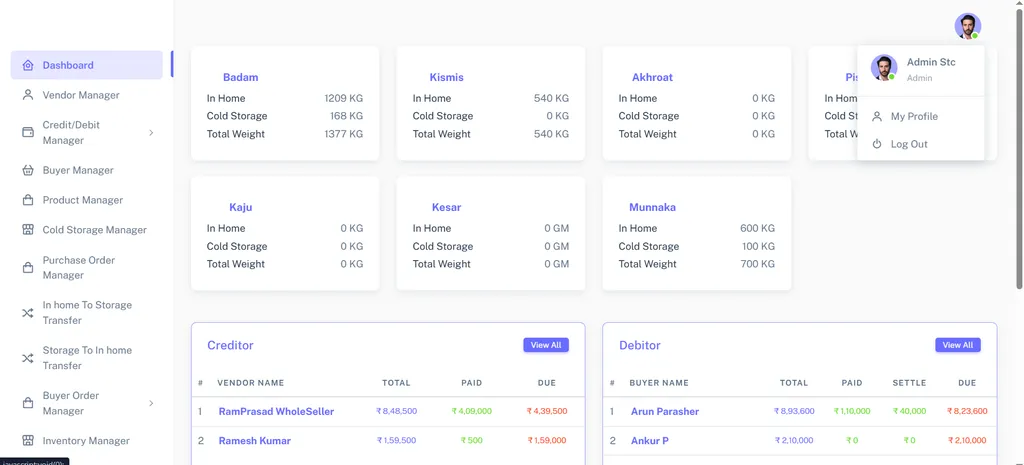Click View All in Debitor panel
Screen dimensions: 1024x465
pyautogui.click(x=957, y=345)
